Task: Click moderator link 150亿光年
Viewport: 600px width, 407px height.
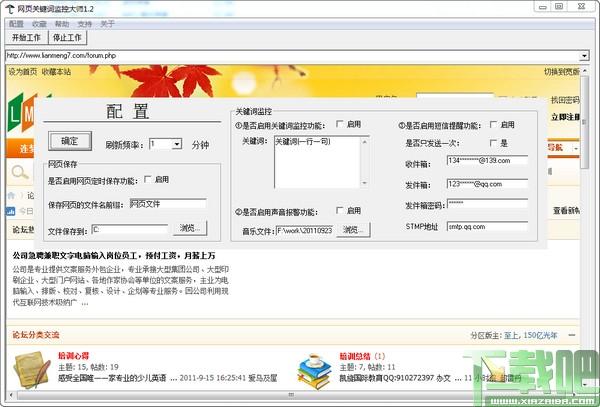Action: tap(540, 335)
